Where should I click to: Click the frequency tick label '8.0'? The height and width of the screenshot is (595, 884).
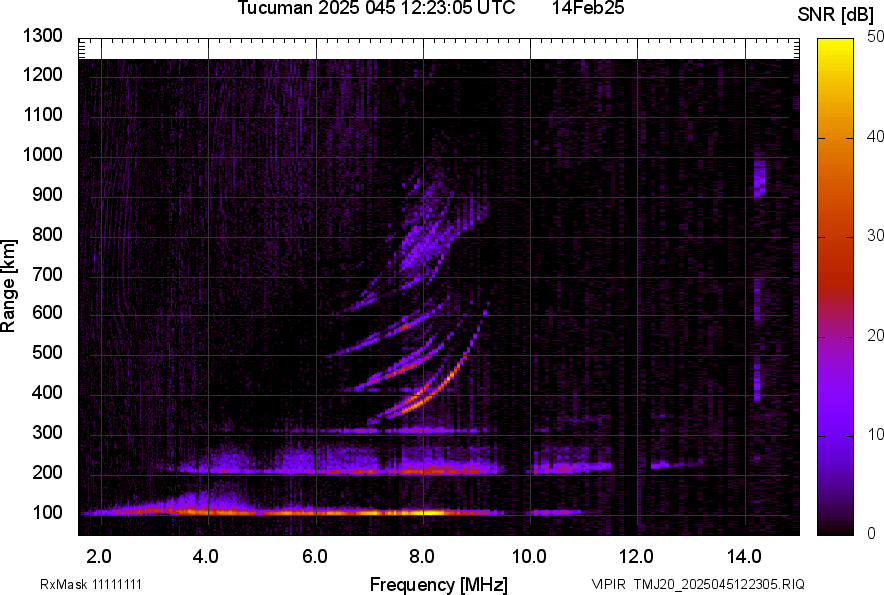click(x=422, y=557)
